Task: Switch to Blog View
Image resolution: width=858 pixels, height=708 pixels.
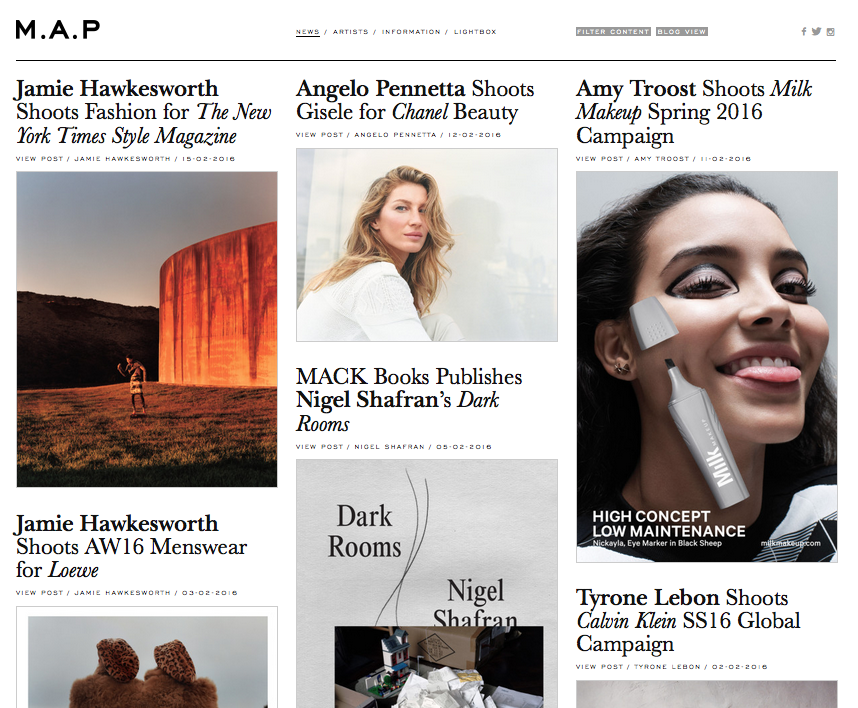Action: 682,32
